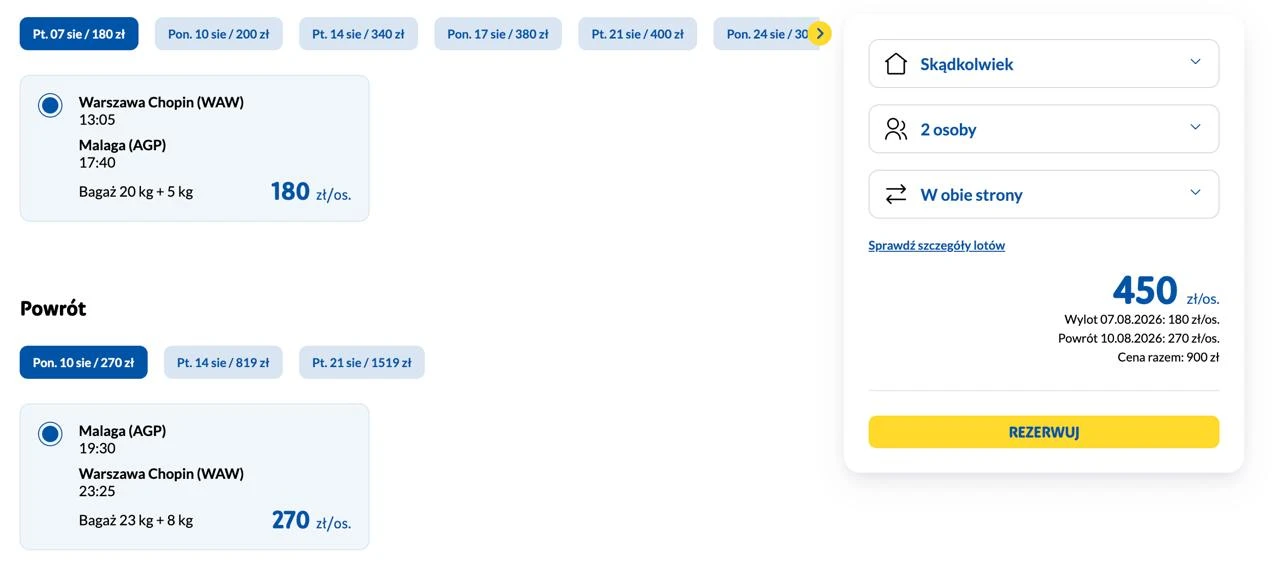Click the partially visible Pon. 24 sie tab

pyautogui.click(x=762, y=34)
